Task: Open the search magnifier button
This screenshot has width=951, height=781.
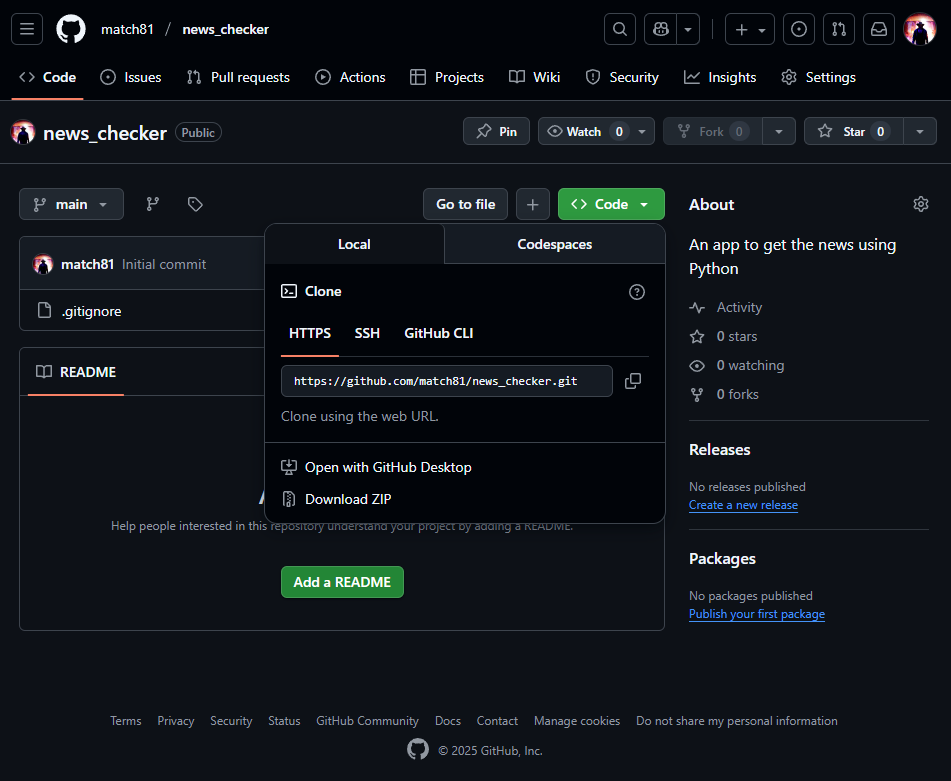Action: point(620,29)
